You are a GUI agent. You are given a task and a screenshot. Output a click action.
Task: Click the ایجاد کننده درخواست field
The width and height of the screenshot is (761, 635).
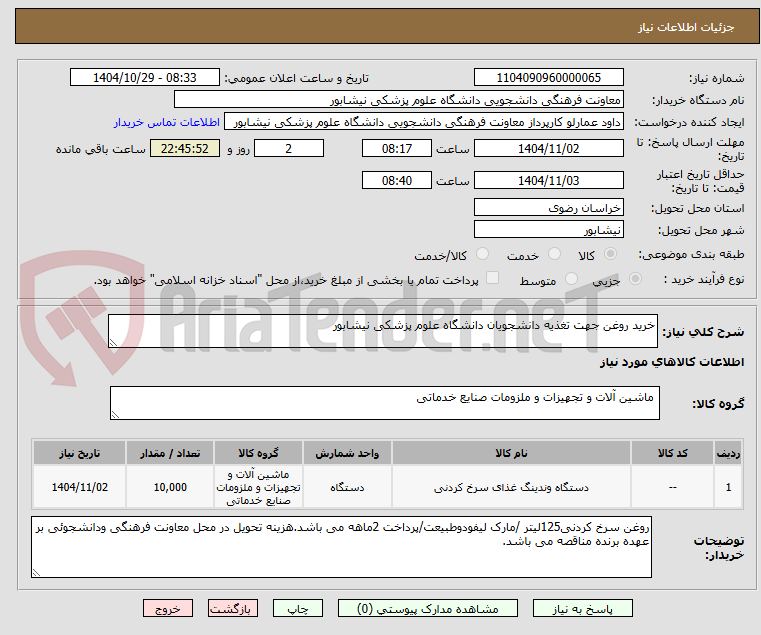click(424, 122)
